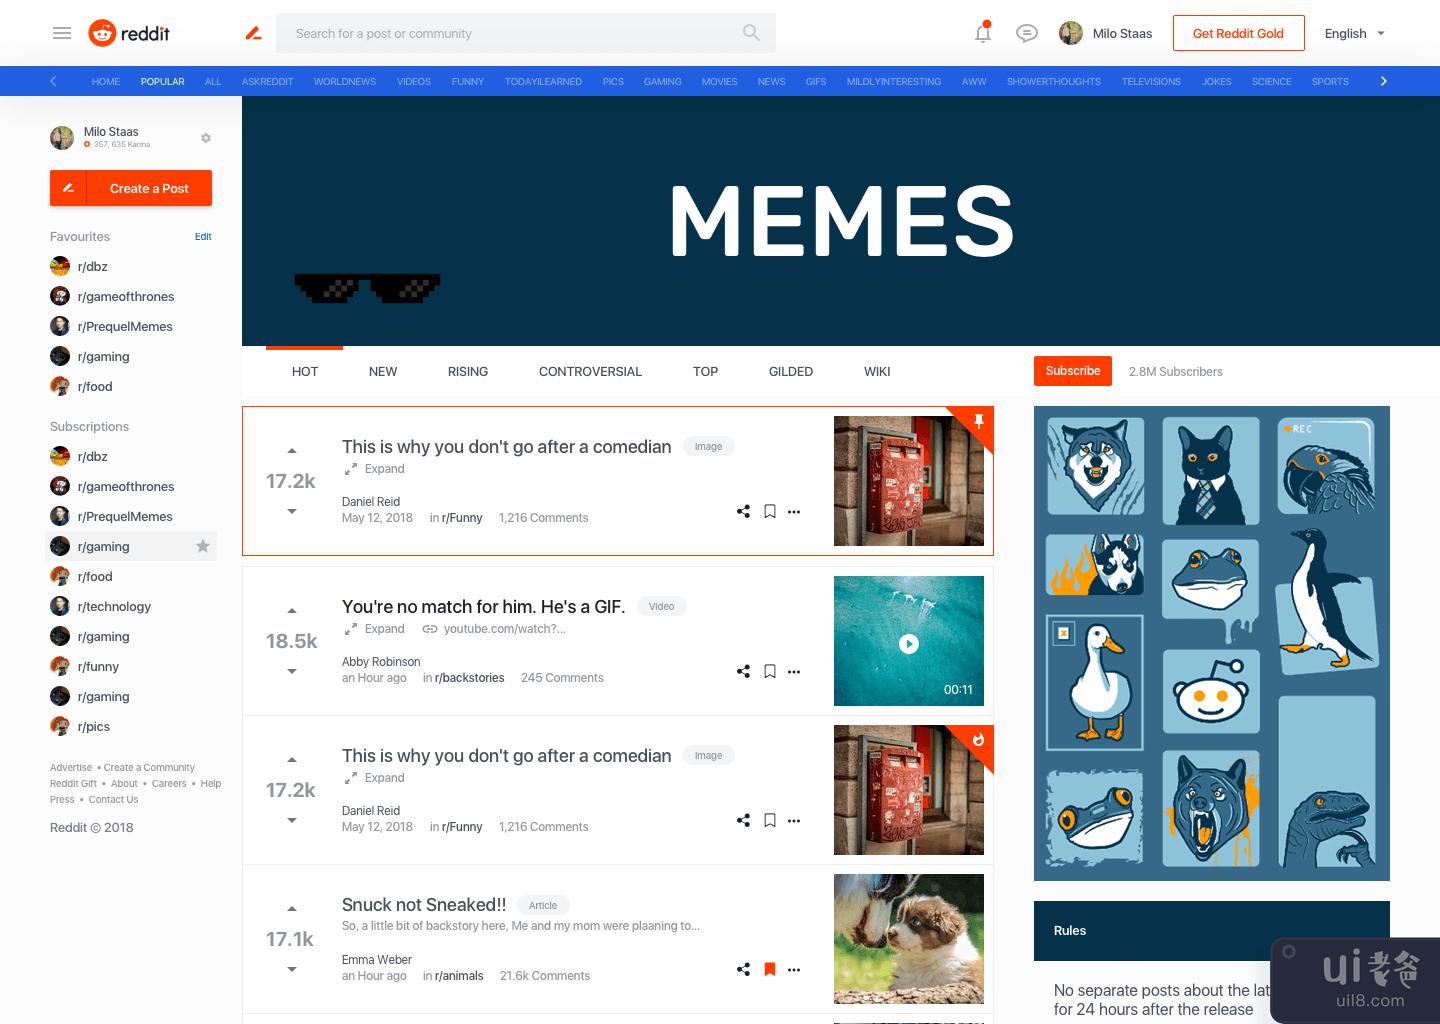This screenshot has height=1024, width=1440.
Task: Switch to the RISING tab
Action: (468, 371)
